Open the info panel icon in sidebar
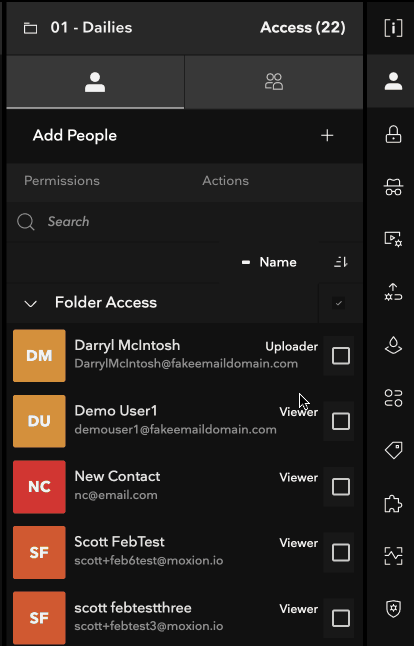Viewport: 414px width, 646px height. (x=393, y=28)
